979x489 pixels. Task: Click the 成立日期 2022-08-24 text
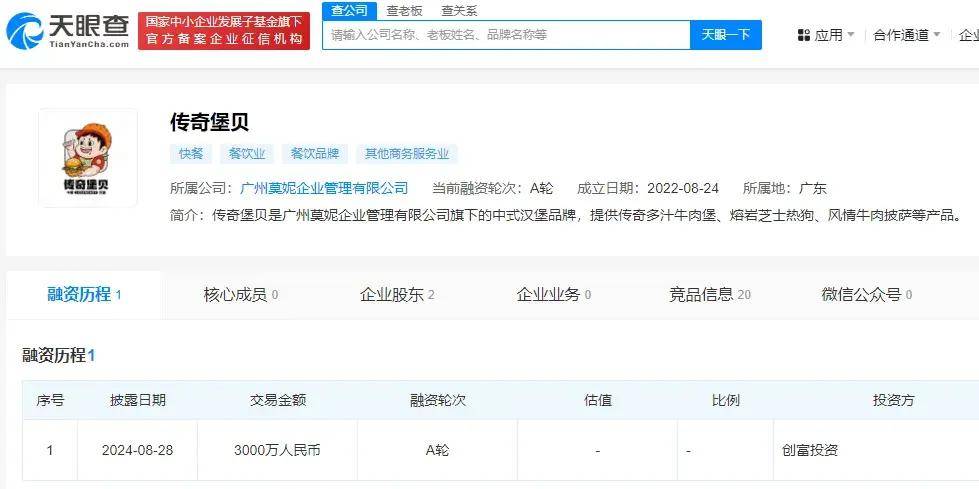coord(648,188)
